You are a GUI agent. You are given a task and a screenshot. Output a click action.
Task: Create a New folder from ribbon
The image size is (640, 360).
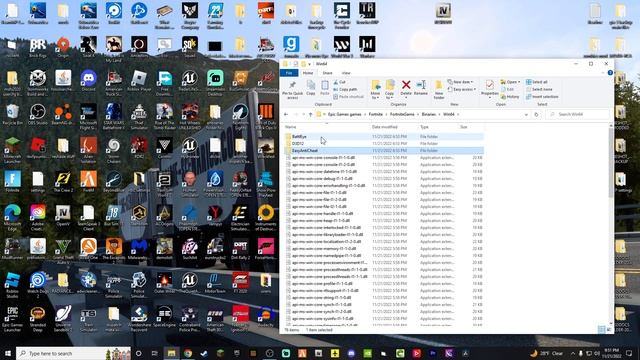pyautogui.click(x=439, y=90)
